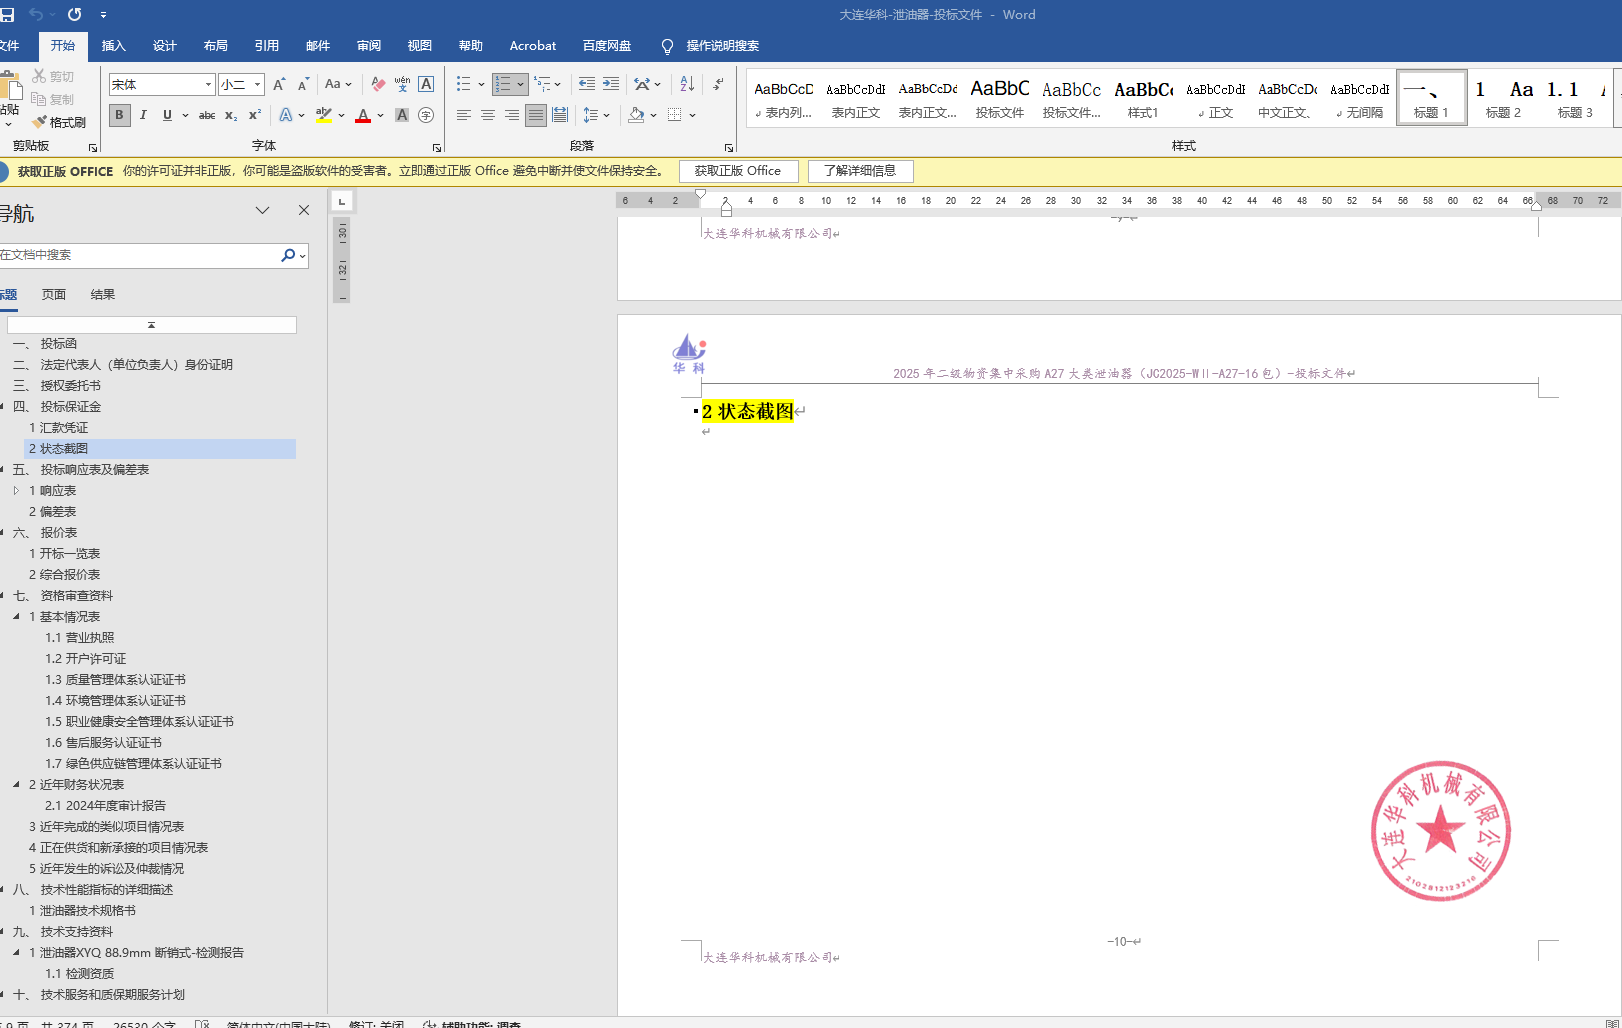Click the subscript icon
This screenshot has width=1622, height=1028.
point(231,115)
